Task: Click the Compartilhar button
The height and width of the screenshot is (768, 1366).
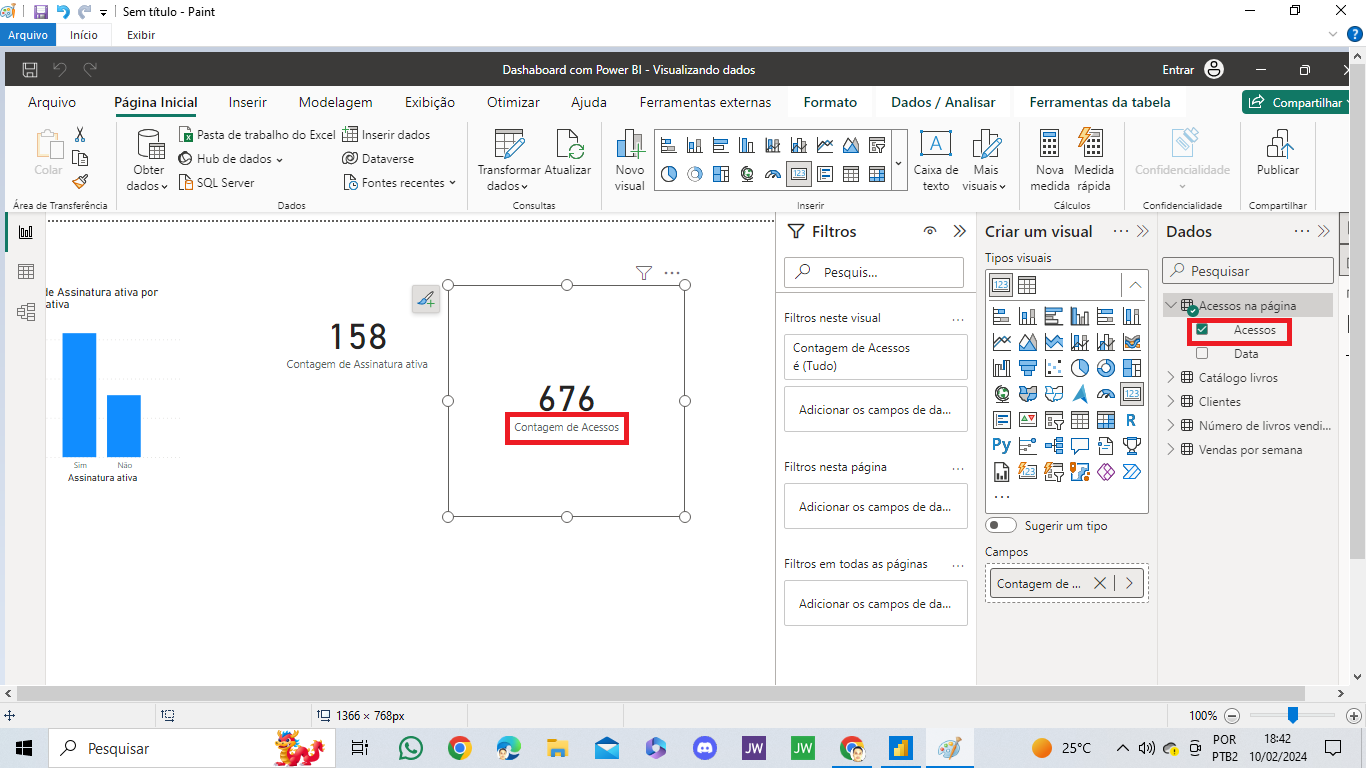Action: click(x=1296, y=102)
